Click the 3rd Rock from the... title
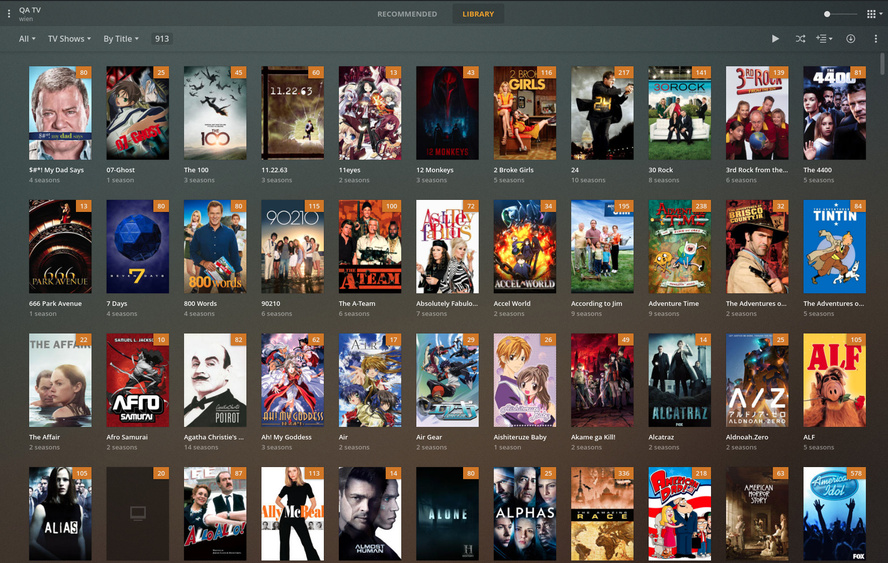Image resolution: width=888 pixels, height=563 pixels. click(757, 170)
